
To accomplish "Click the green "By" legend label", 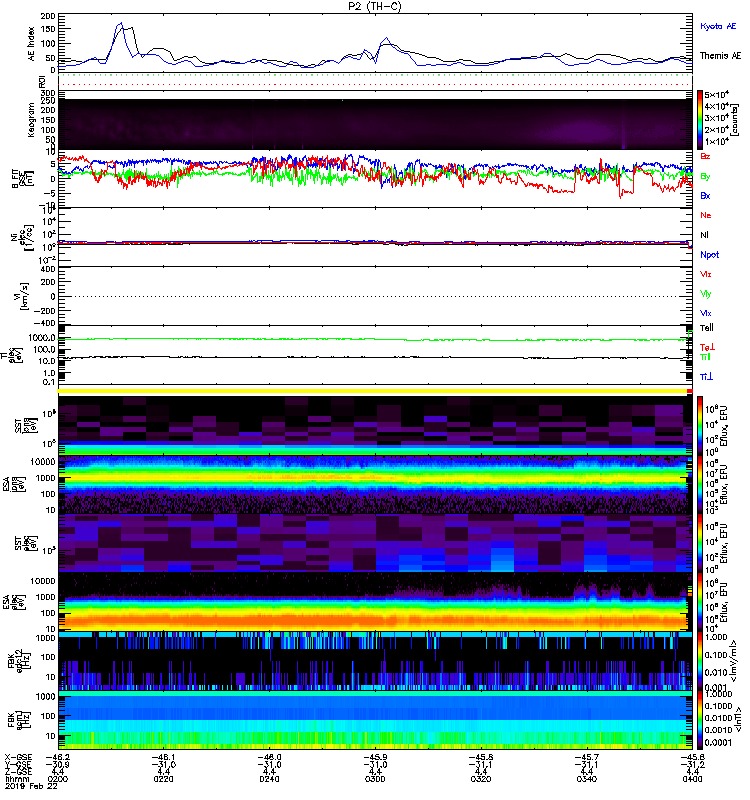I will pos(705,176).
